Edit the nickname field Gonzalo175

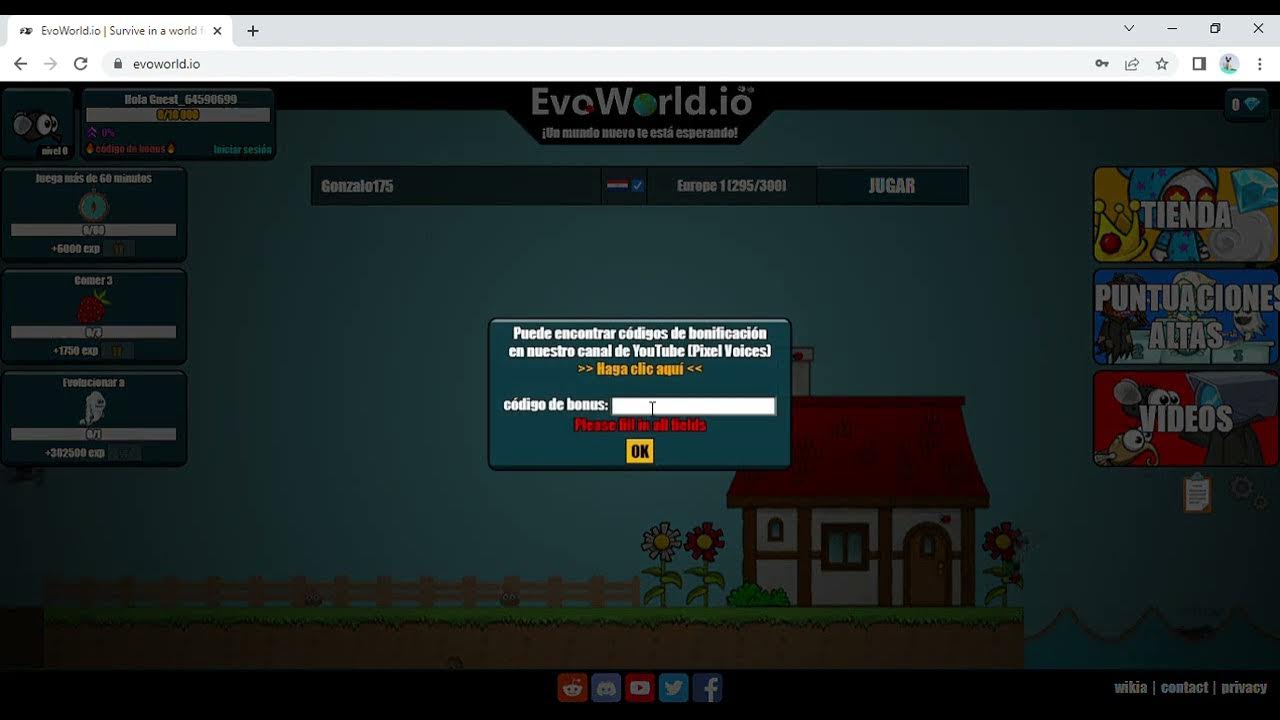[457, 186]
